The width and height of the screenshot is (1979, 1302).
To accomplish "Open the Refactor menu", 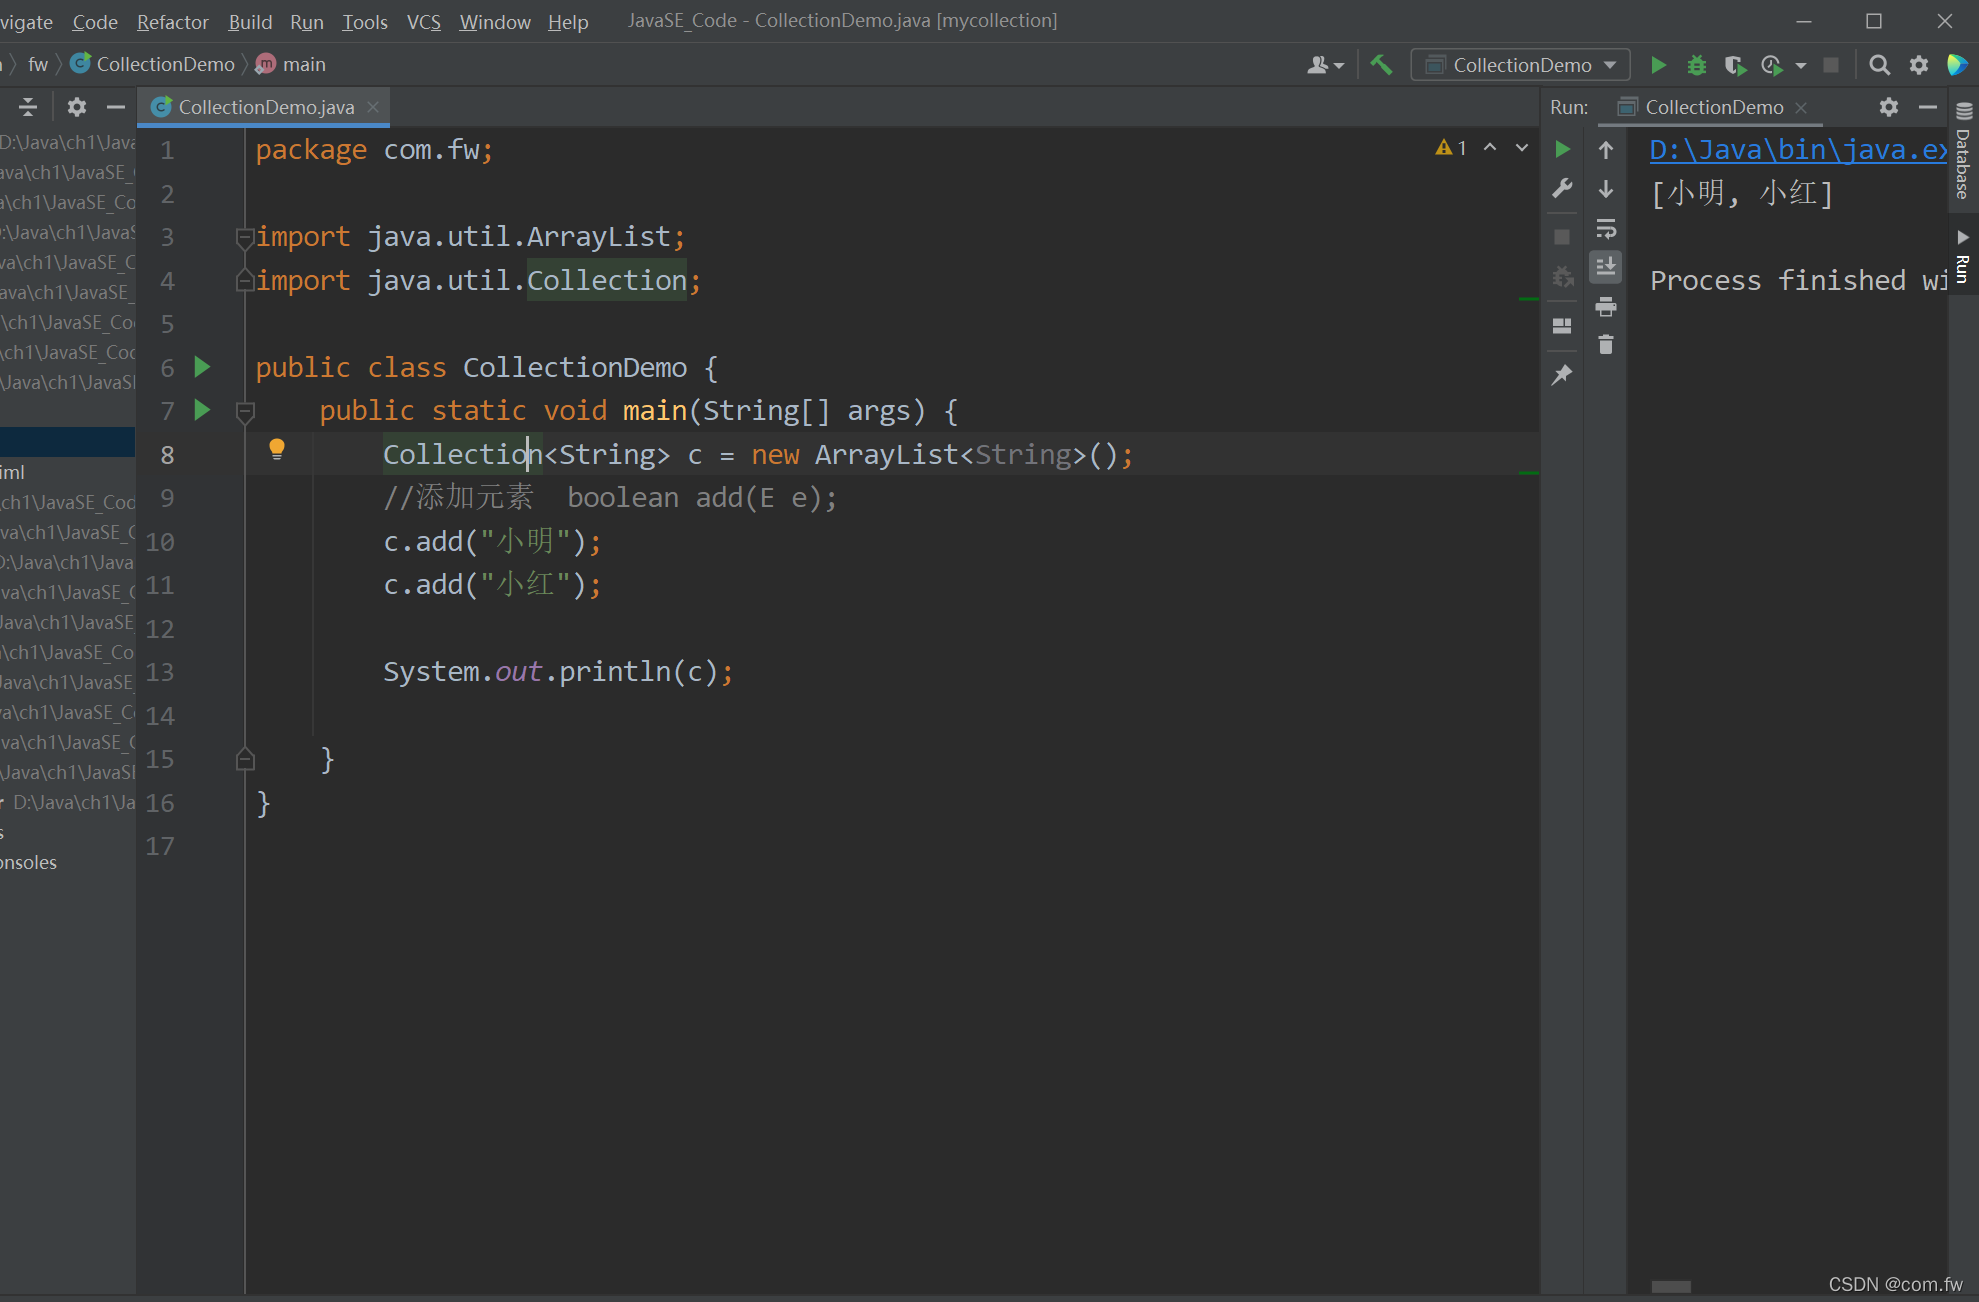I will click(x=172, y=21).
